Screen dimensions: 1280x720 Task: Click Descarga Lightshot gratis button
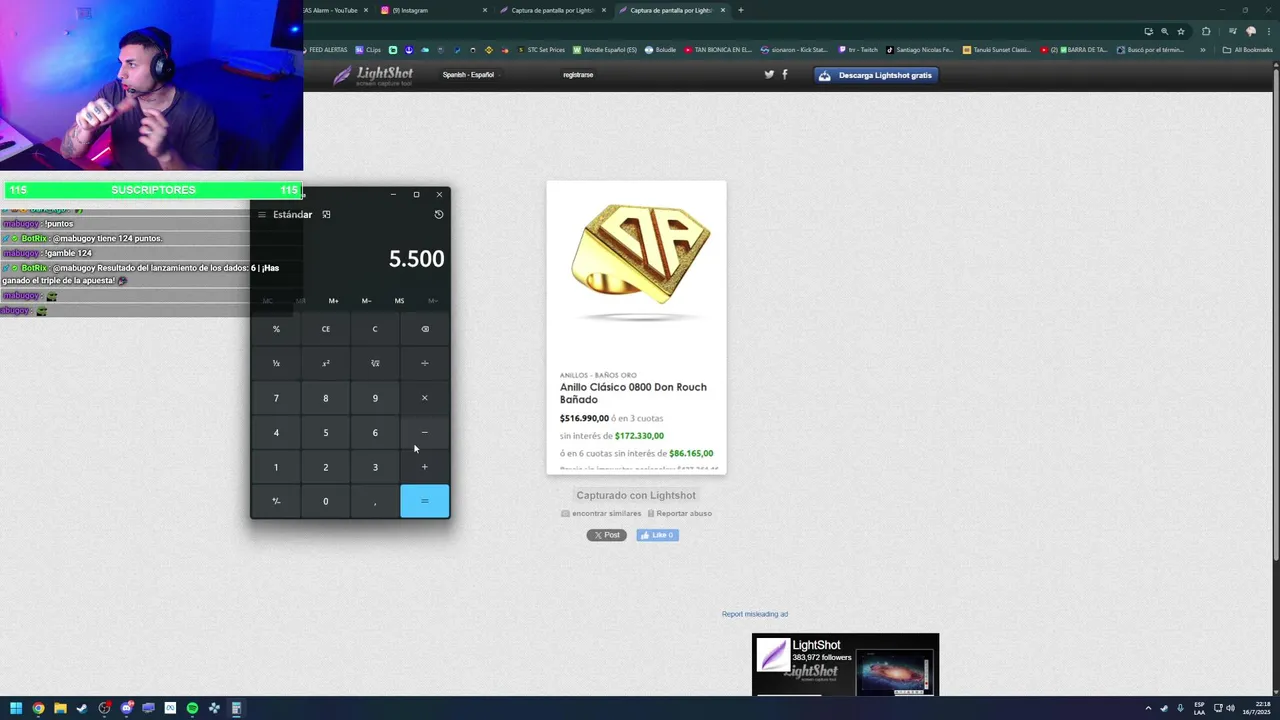click(876, 75)
